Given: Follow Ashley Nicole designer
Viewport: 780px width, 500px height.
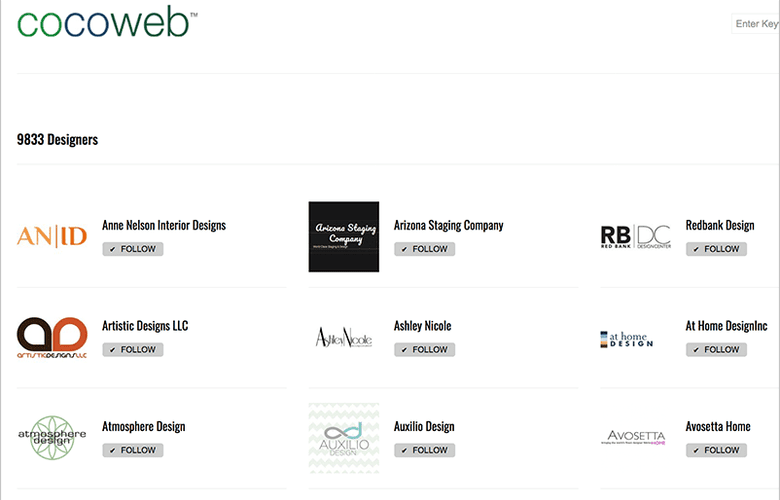Looking at the screenshot, I should click(424, 349).
